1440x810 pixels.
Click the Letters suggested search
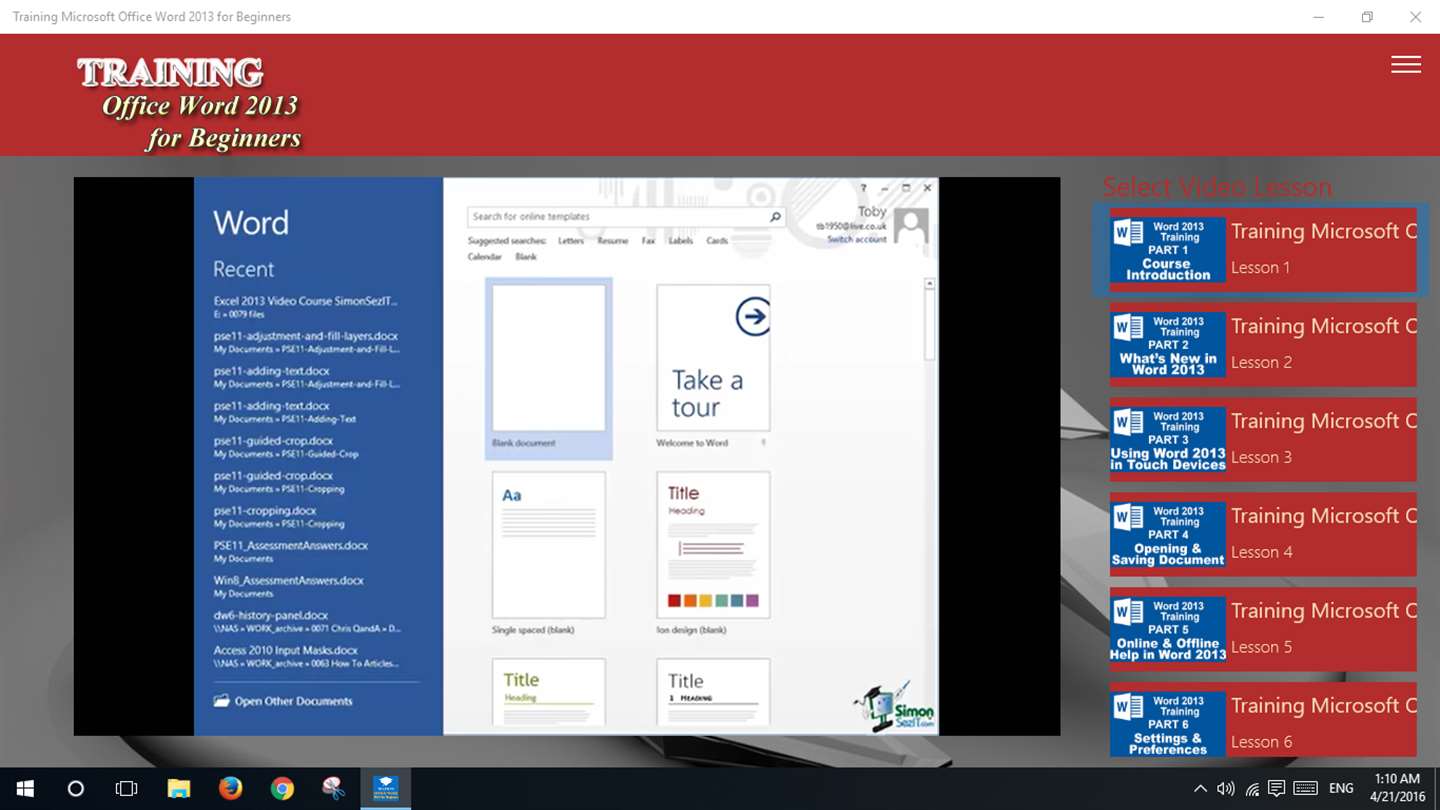tap(571, 241)
